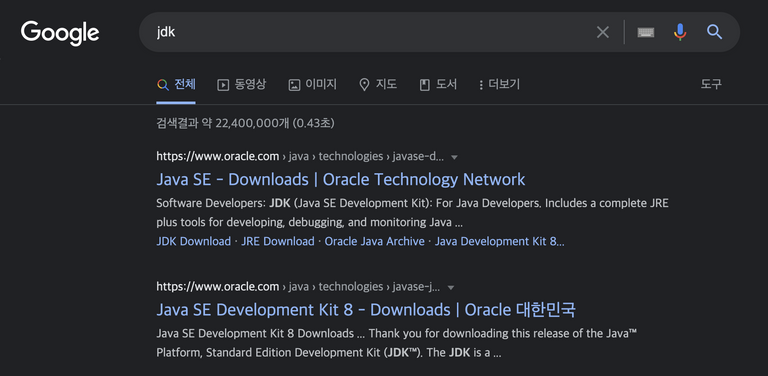Click the 검색결과 약 22,400,000개 result count
Image resolution: width=768 pixels, height=376 pixels.
245,123
